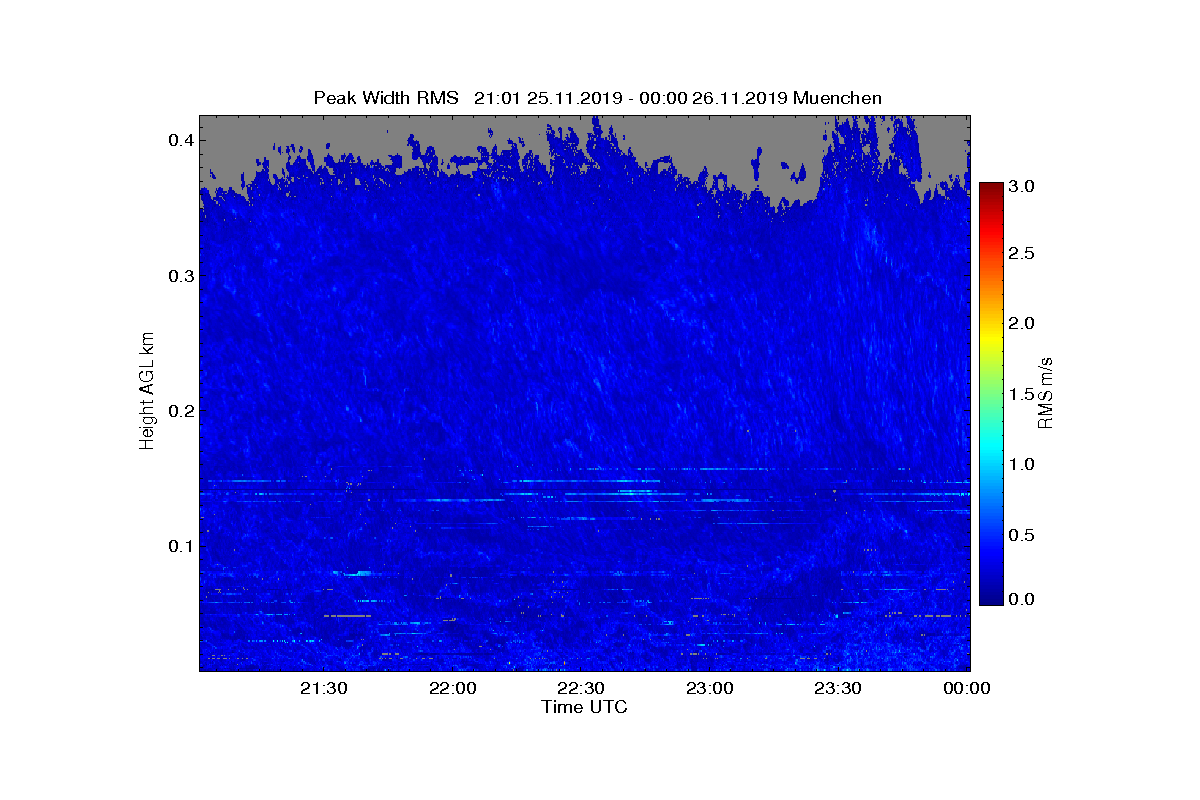The width and height of the screenshot is (1200, 800).
Task: Click the '0.1' height tick label
Action: 179,546
